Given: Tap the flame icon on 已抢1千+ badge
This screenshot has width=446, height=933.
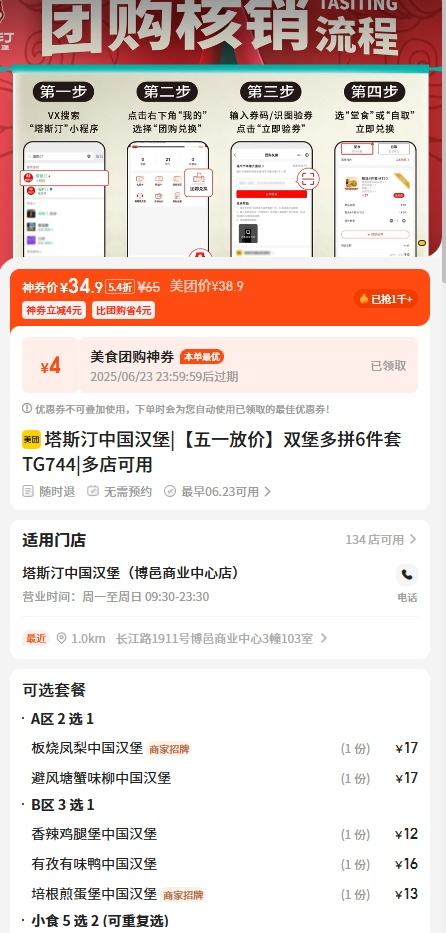Looking at the screenshot, I should point(364,299).
